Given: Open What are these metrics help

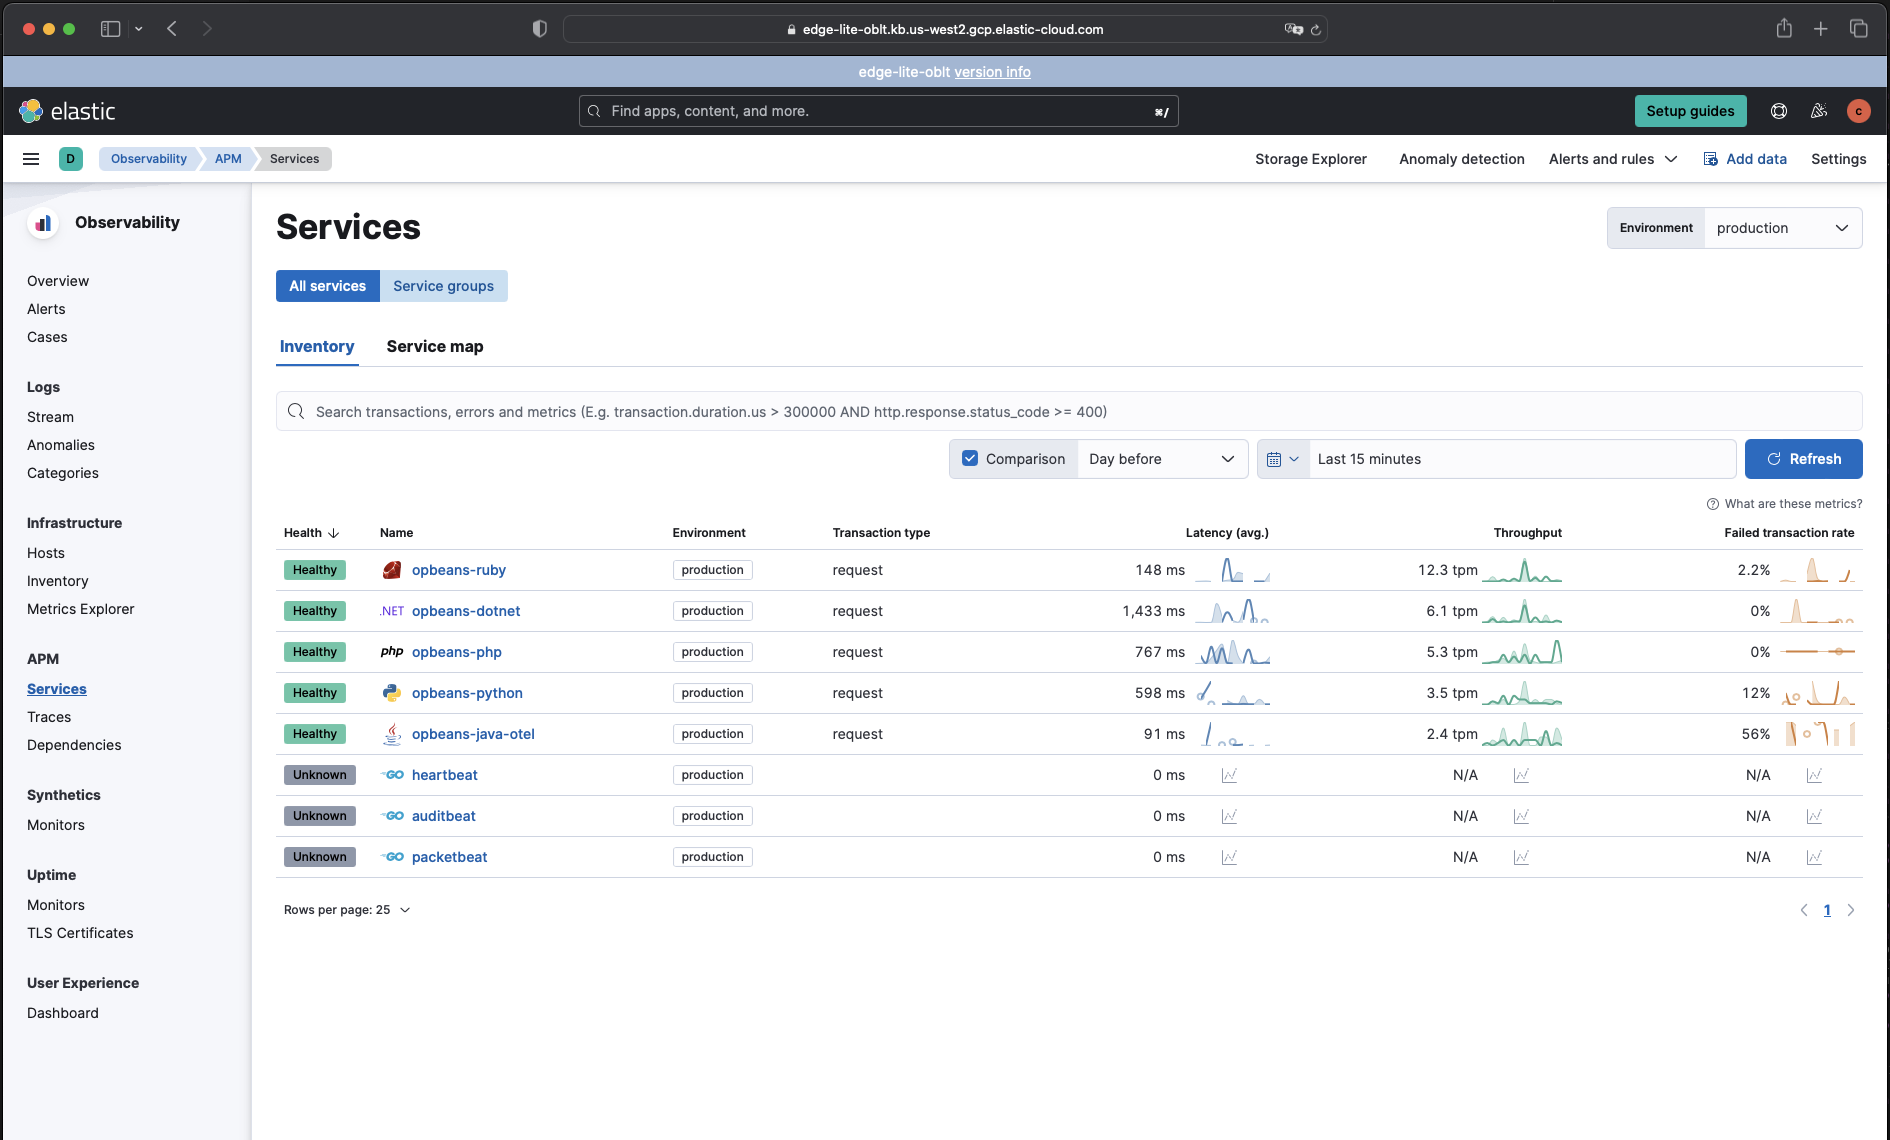Looking at the screenshot, I should pyautogui.click(x=1785, y=504).
